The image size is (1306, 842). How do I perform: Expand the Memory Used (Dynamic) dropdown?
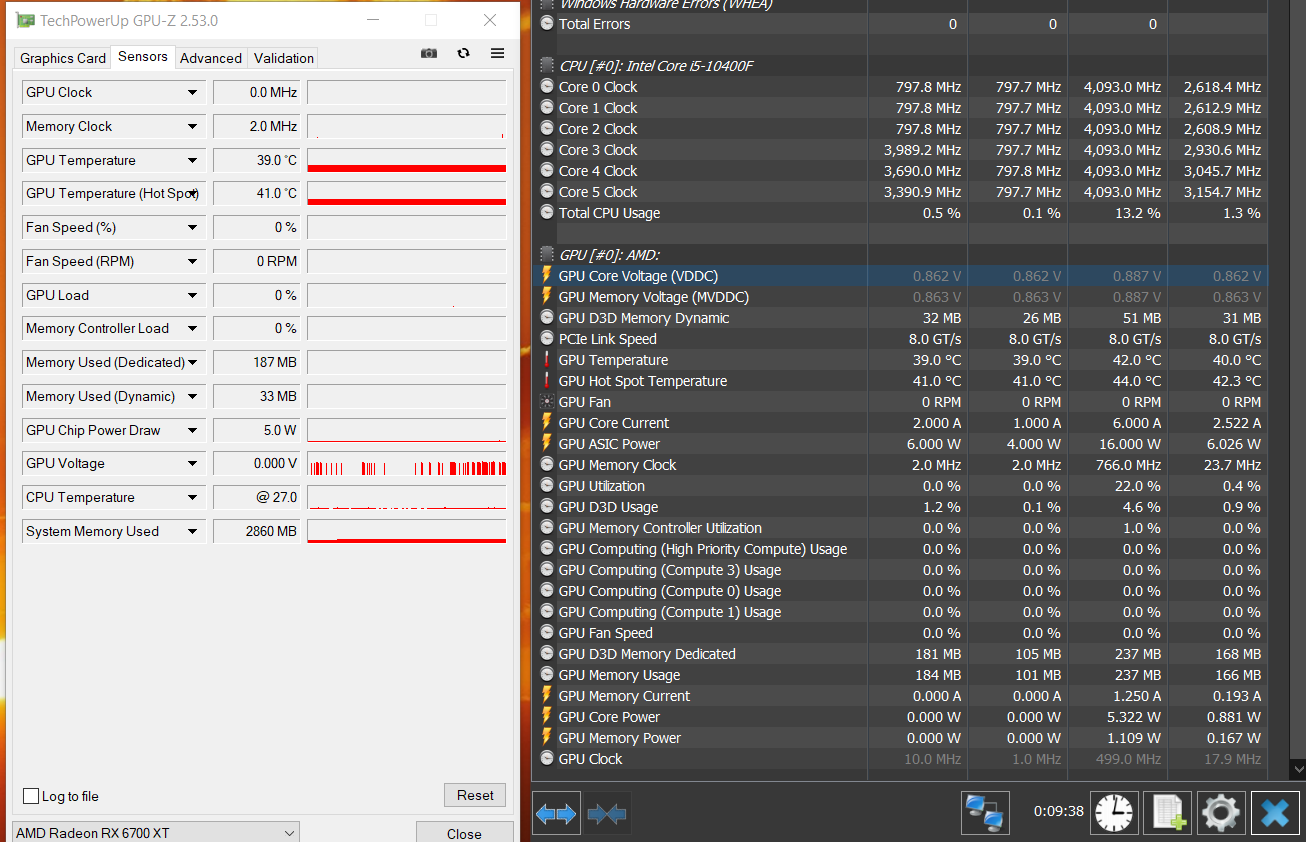pyautogui.click(x=192, y=396)
